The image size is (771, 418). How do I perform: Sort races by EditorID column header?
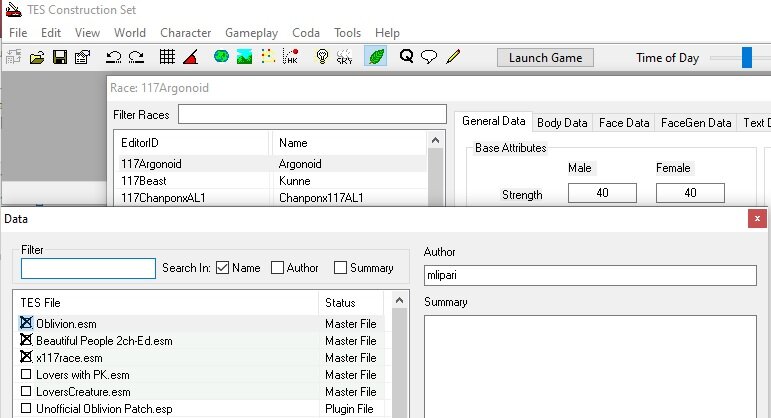click(193, 143)
